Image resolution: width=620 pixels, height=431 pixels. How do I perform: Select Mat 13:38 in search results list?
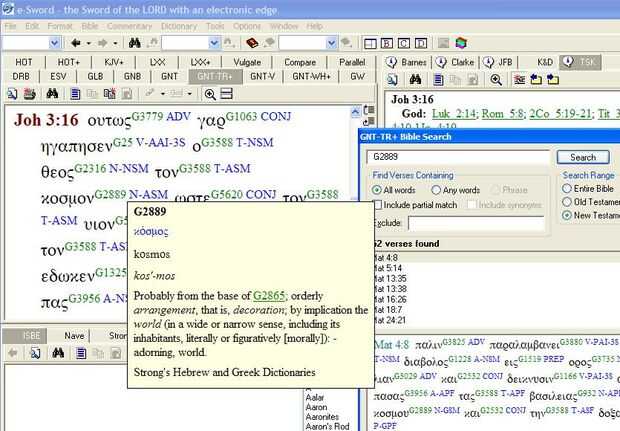pos(390,289)
